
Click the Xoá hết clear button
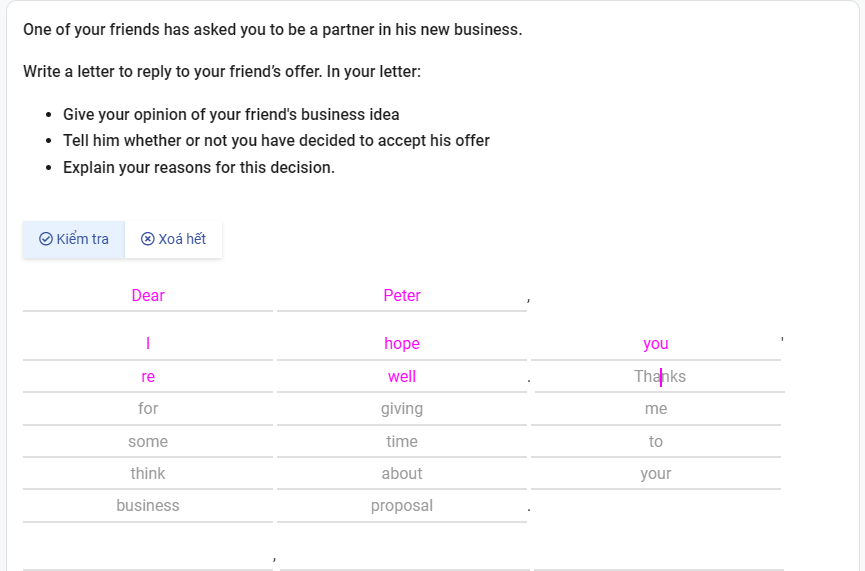click(173, 239)
